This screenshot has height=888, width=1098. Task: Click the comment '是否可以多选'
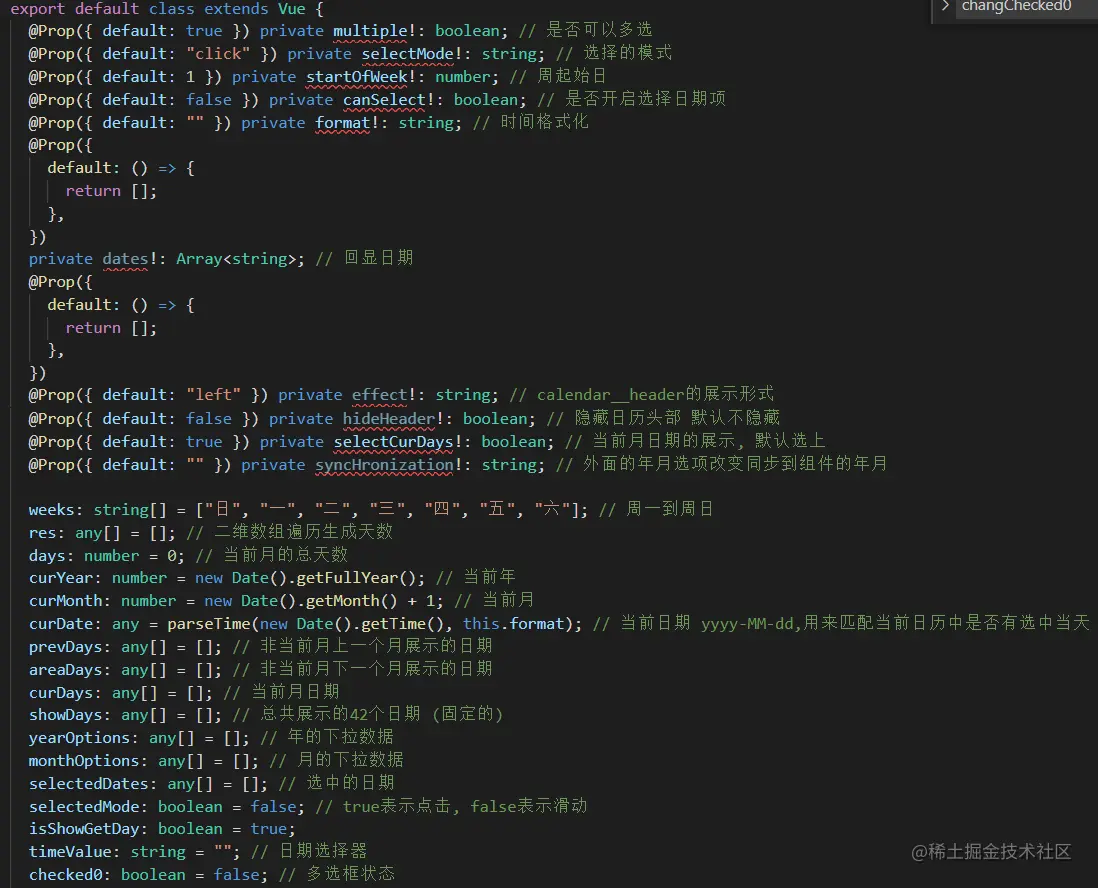click(x=599, y=30)
